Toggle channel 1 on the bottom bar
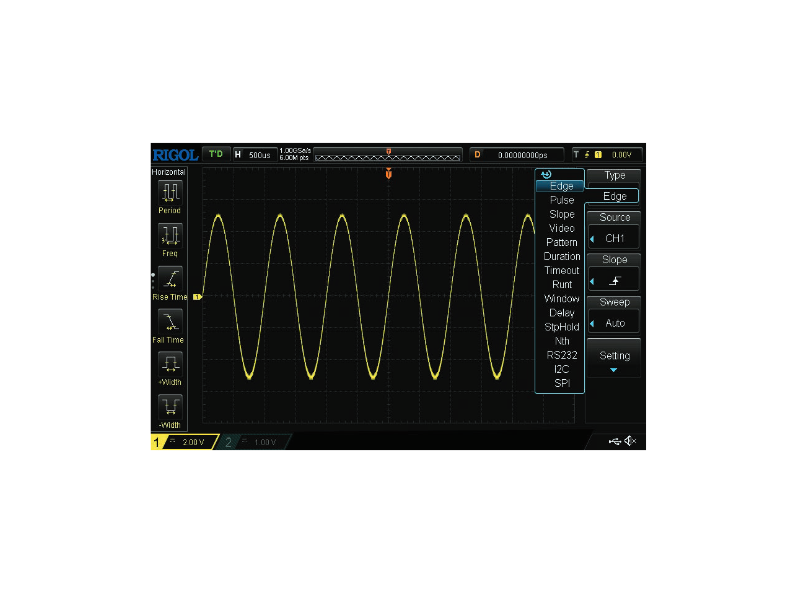This screenshot has width=800, height=600. pos(182,442)
